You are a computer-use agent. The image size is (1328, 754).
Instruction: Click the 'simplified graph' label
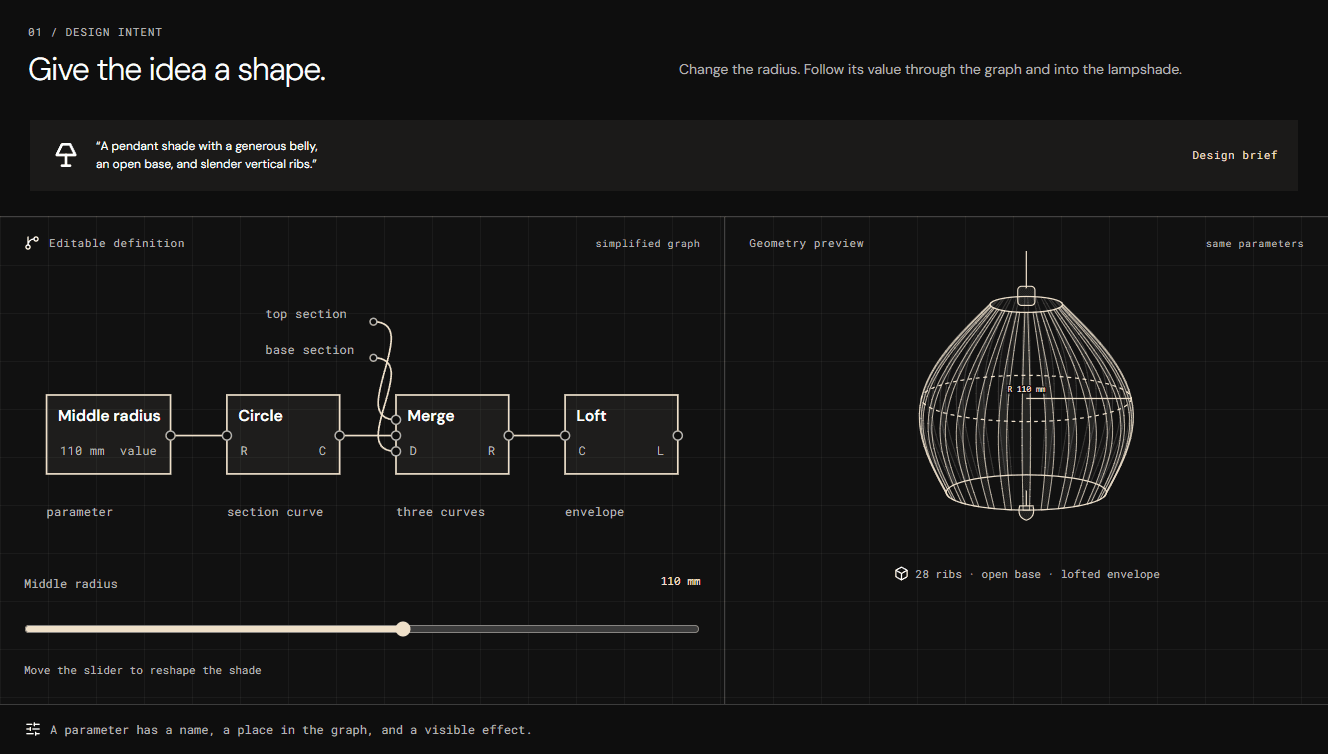pyautogui.click(x=648, y=243)
